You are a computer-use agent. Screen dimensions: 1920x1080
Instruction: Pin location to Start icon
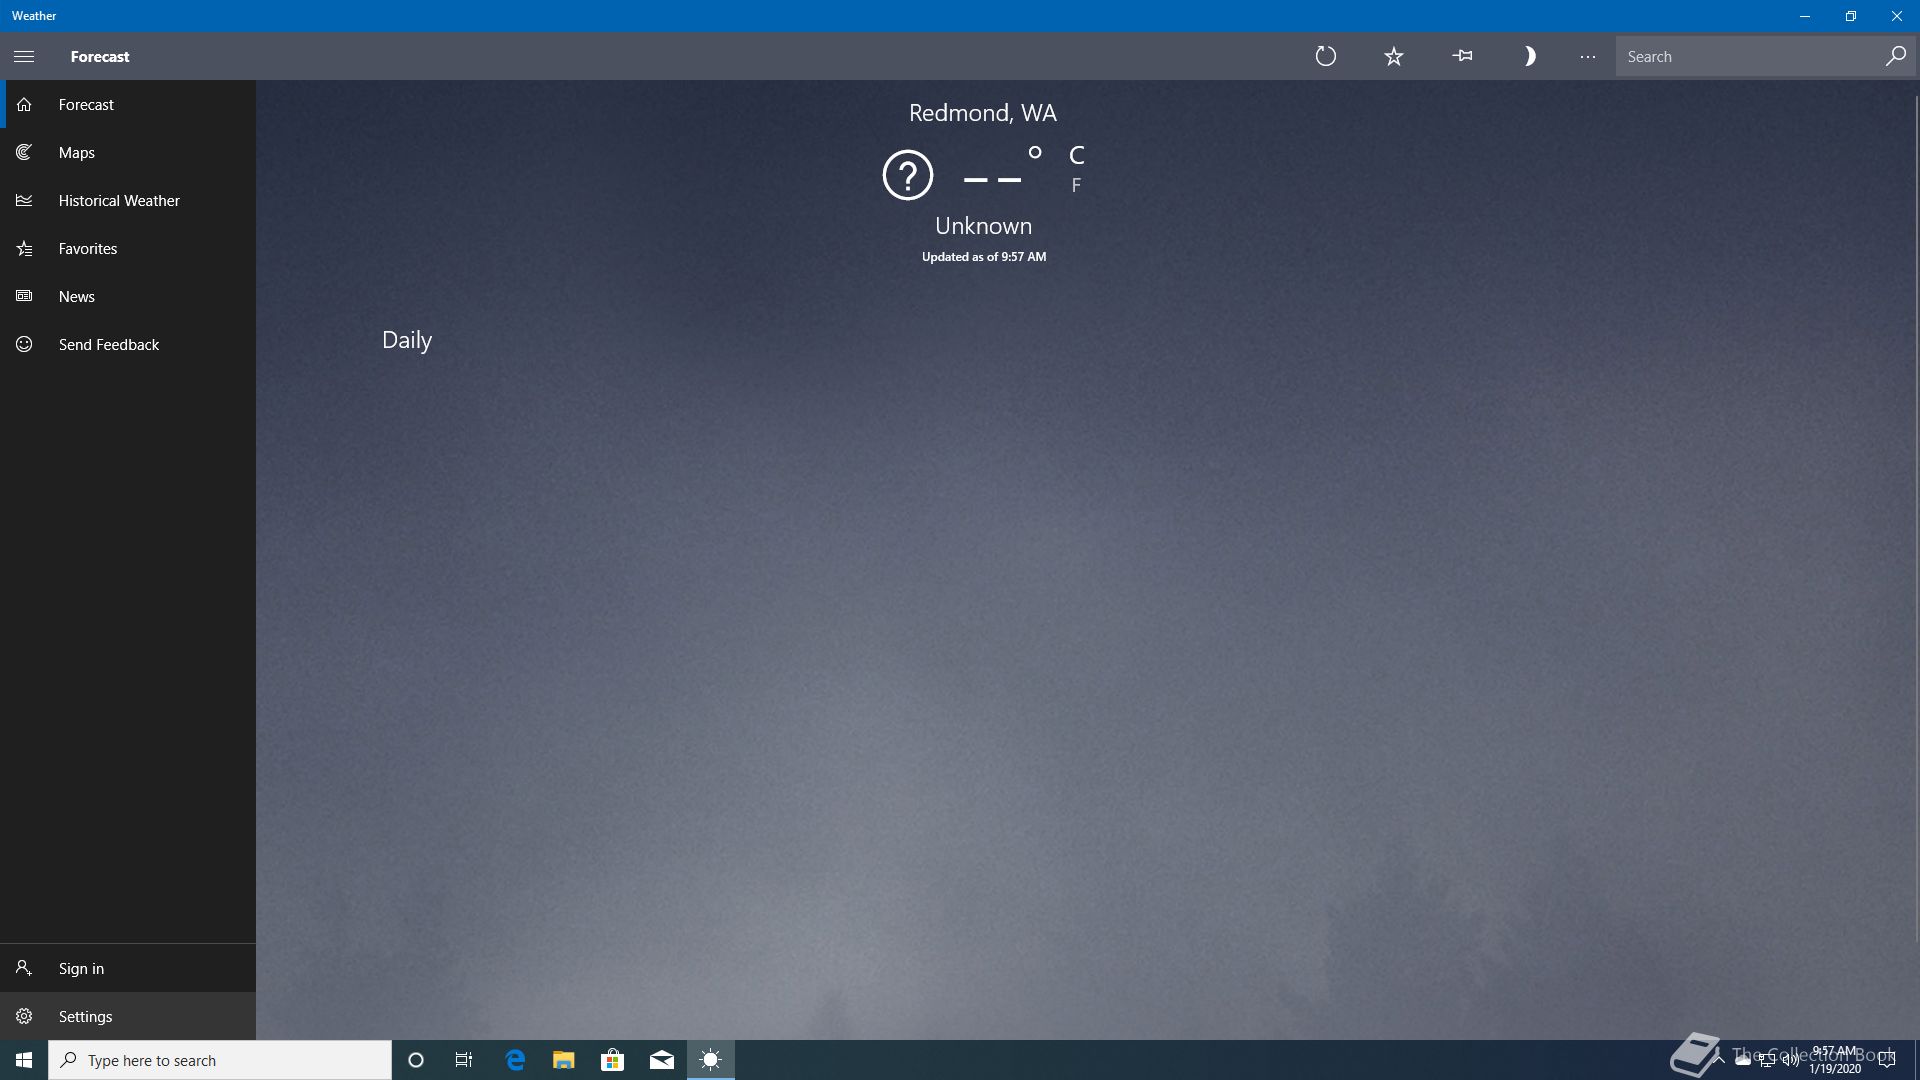1462,57
